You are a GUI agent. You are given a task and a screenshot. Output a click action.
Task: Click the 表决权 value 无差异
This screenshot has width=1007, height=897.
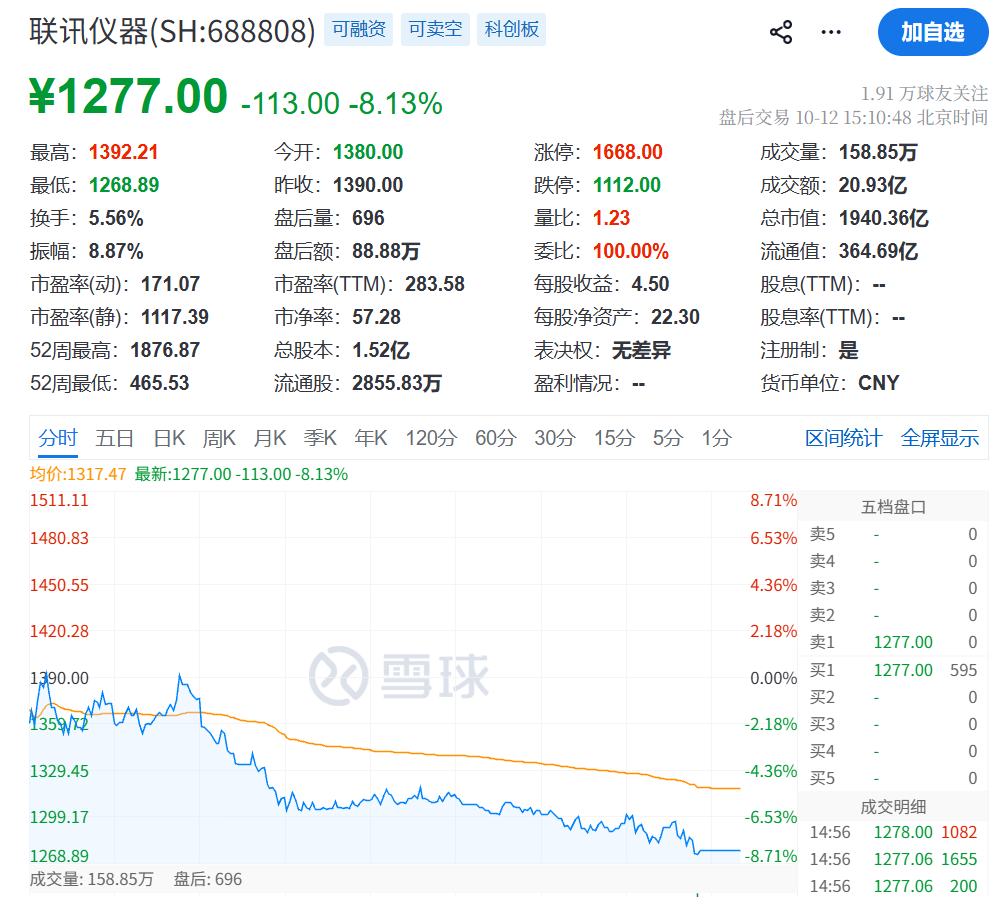641,351
